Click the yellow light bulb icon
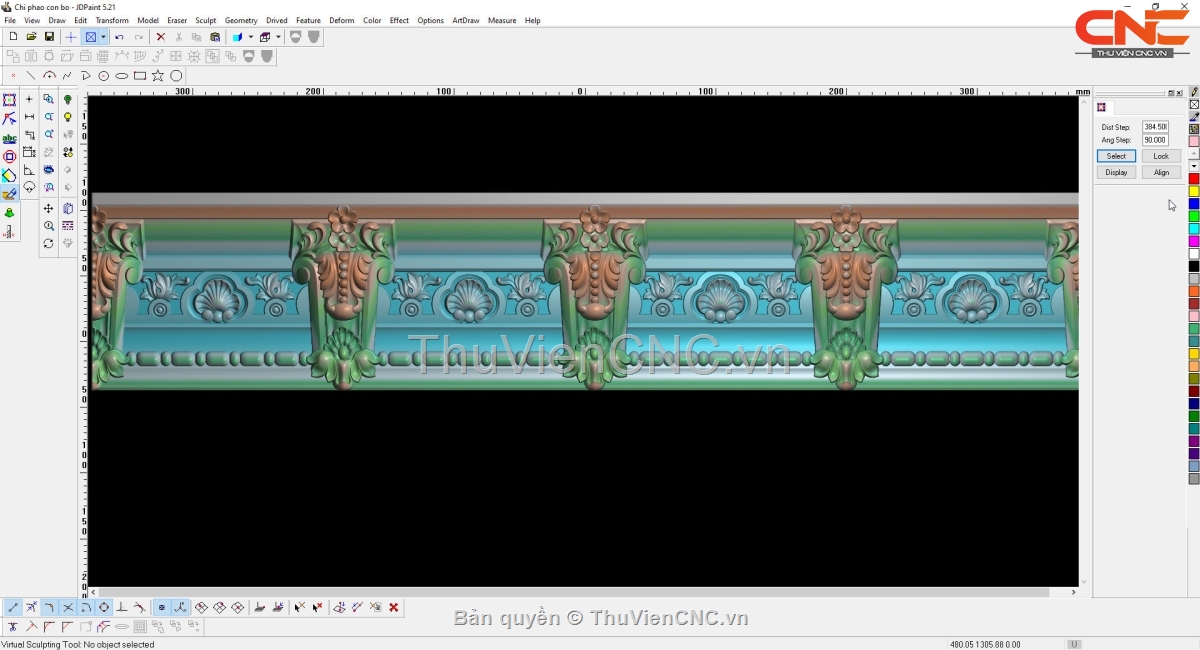Image resolution: width=1200 pixels, height=650 pixels. pyautogui.click(x=68, y=117)
